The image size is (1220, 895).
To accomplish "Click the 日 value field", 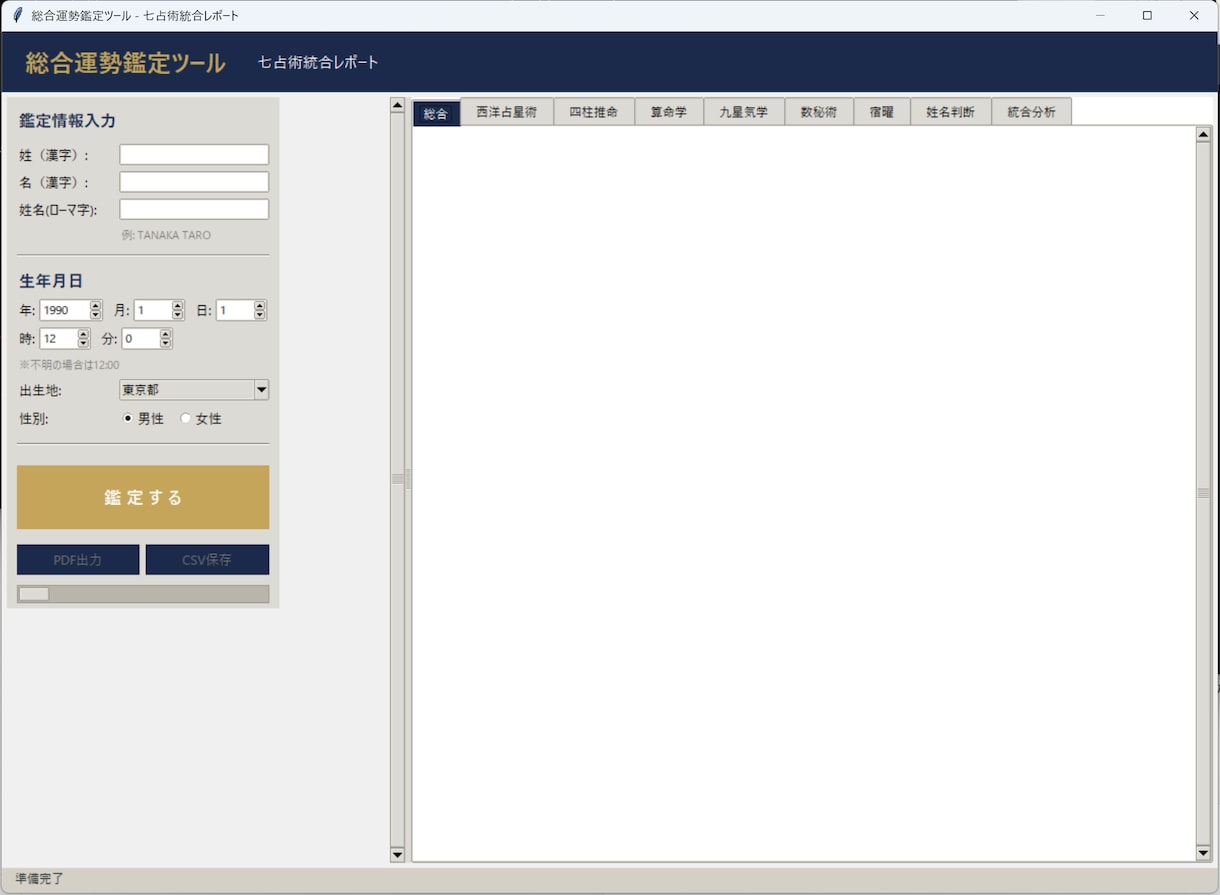I will [235, 310].
